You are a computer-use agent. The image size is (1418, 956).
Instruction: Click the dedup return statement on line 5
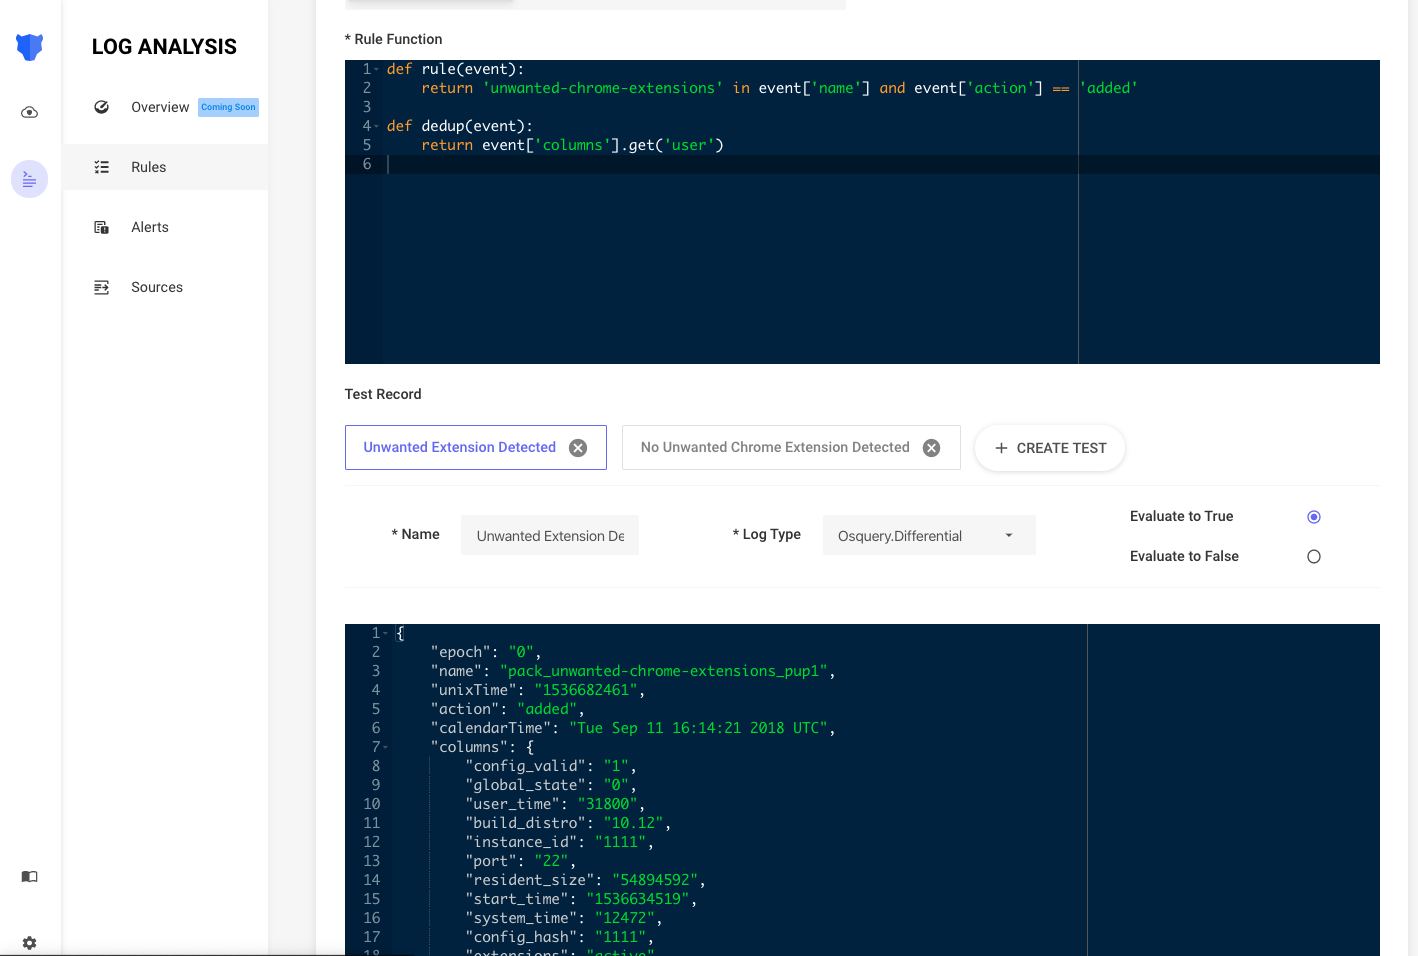[572, 145]
